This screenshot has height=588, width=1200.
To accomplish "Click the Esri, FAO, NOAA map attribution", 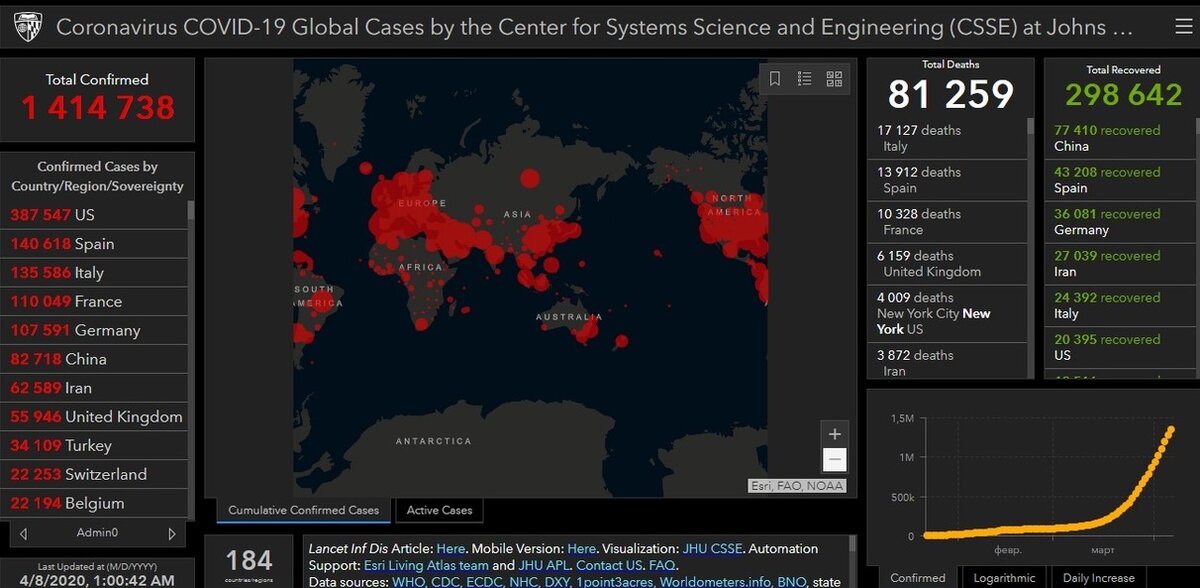I will tap(797, 486).
